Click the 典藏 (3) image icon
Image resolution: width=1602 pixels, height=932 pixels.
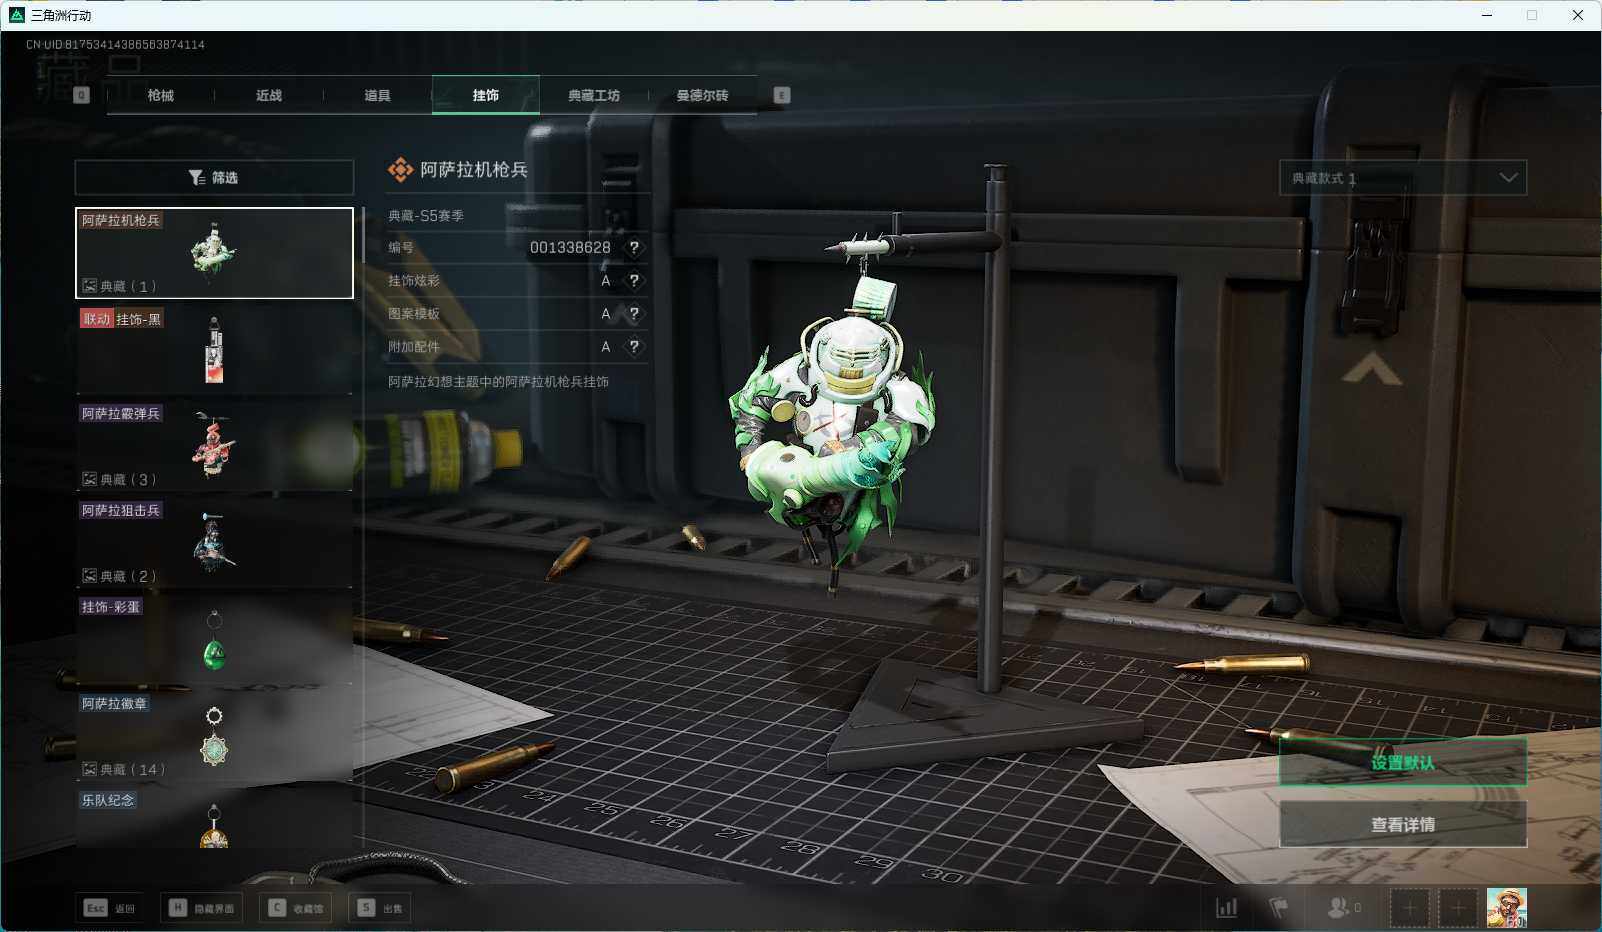[89, 479]
